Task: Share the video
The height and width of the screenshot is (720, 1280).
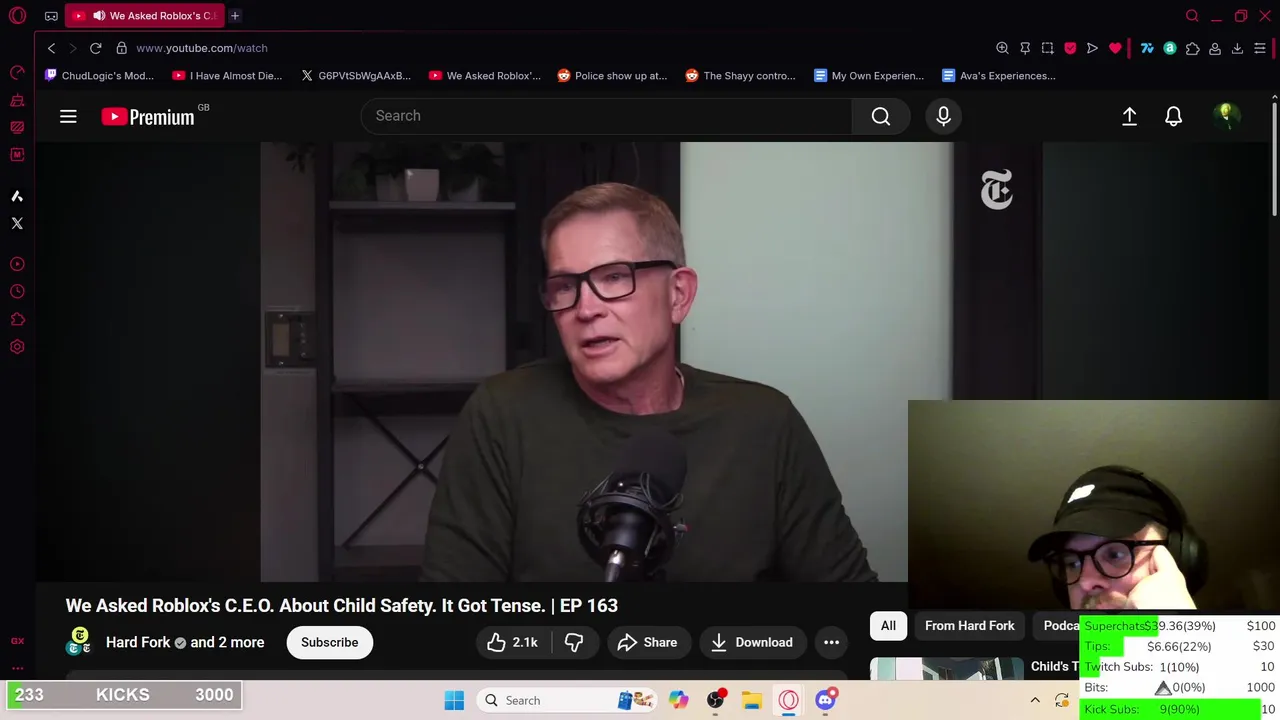Action: point(647,643)
